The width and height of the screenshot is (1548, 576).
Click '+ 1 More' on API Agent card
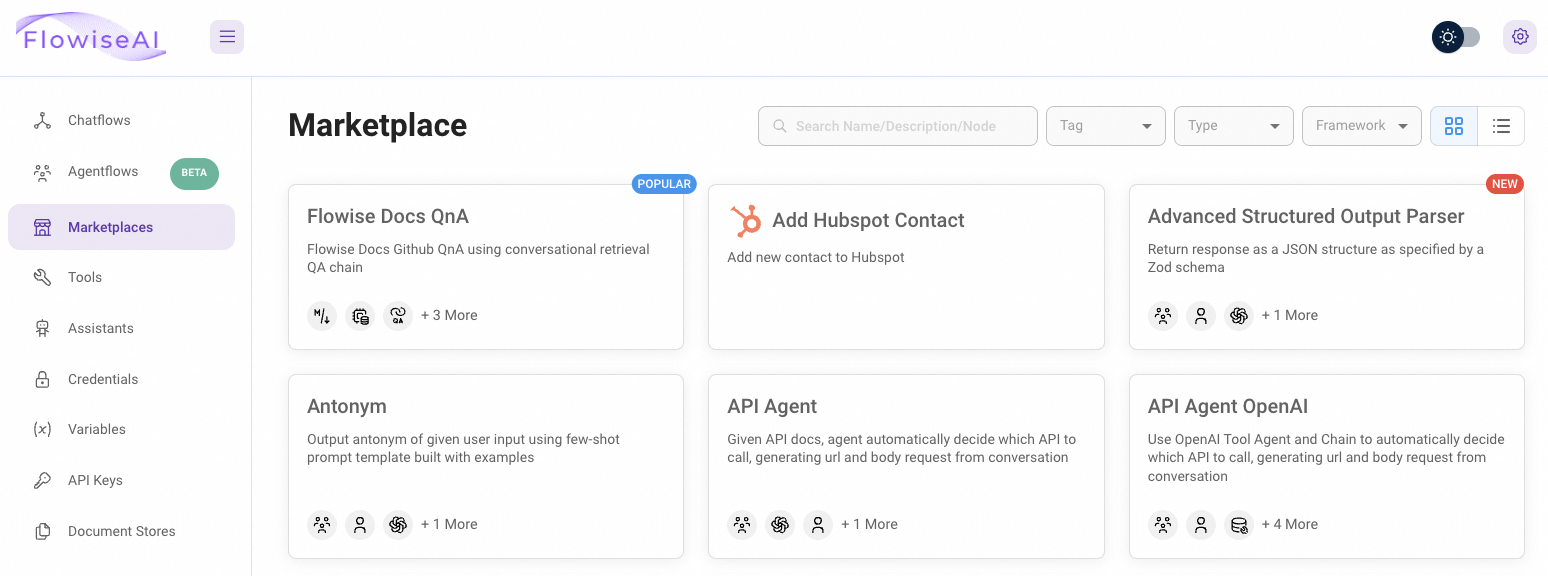pos(869,524)
